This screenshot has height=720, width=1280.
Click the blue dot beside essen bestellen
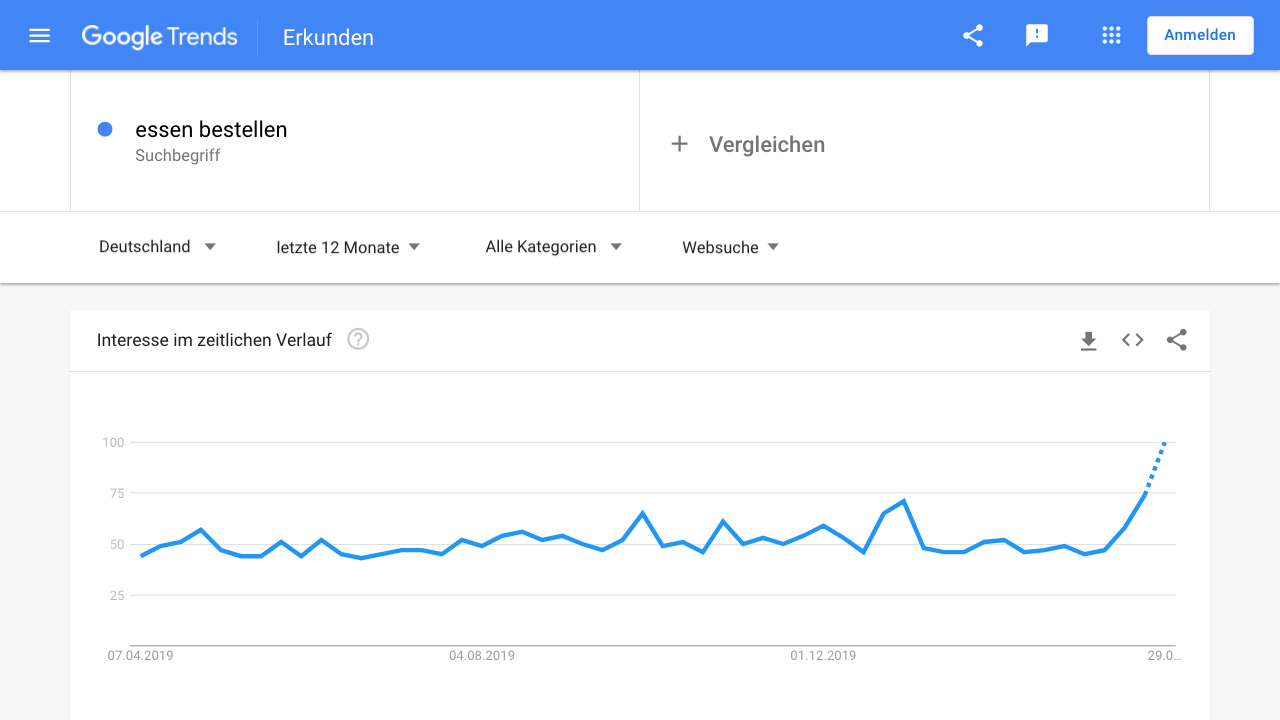coord(105,129)
